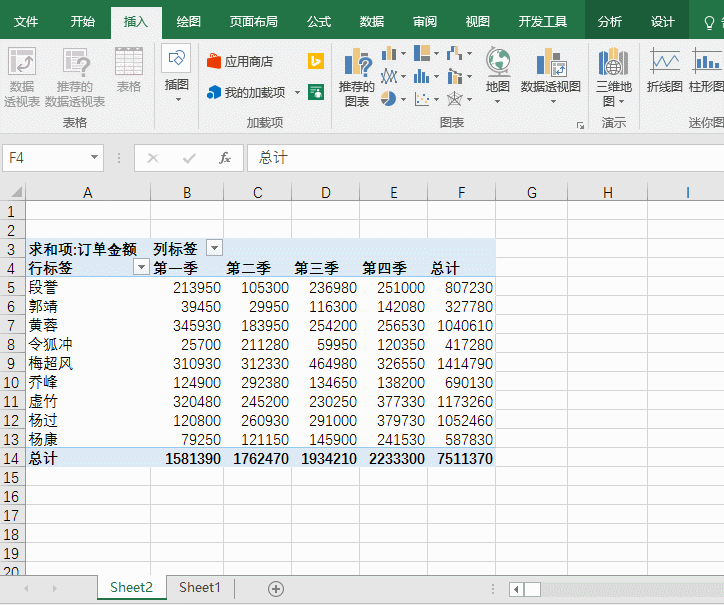724x605 pixels.
Task: Open the Tell Me lightbulb
Action: point(710,22)
